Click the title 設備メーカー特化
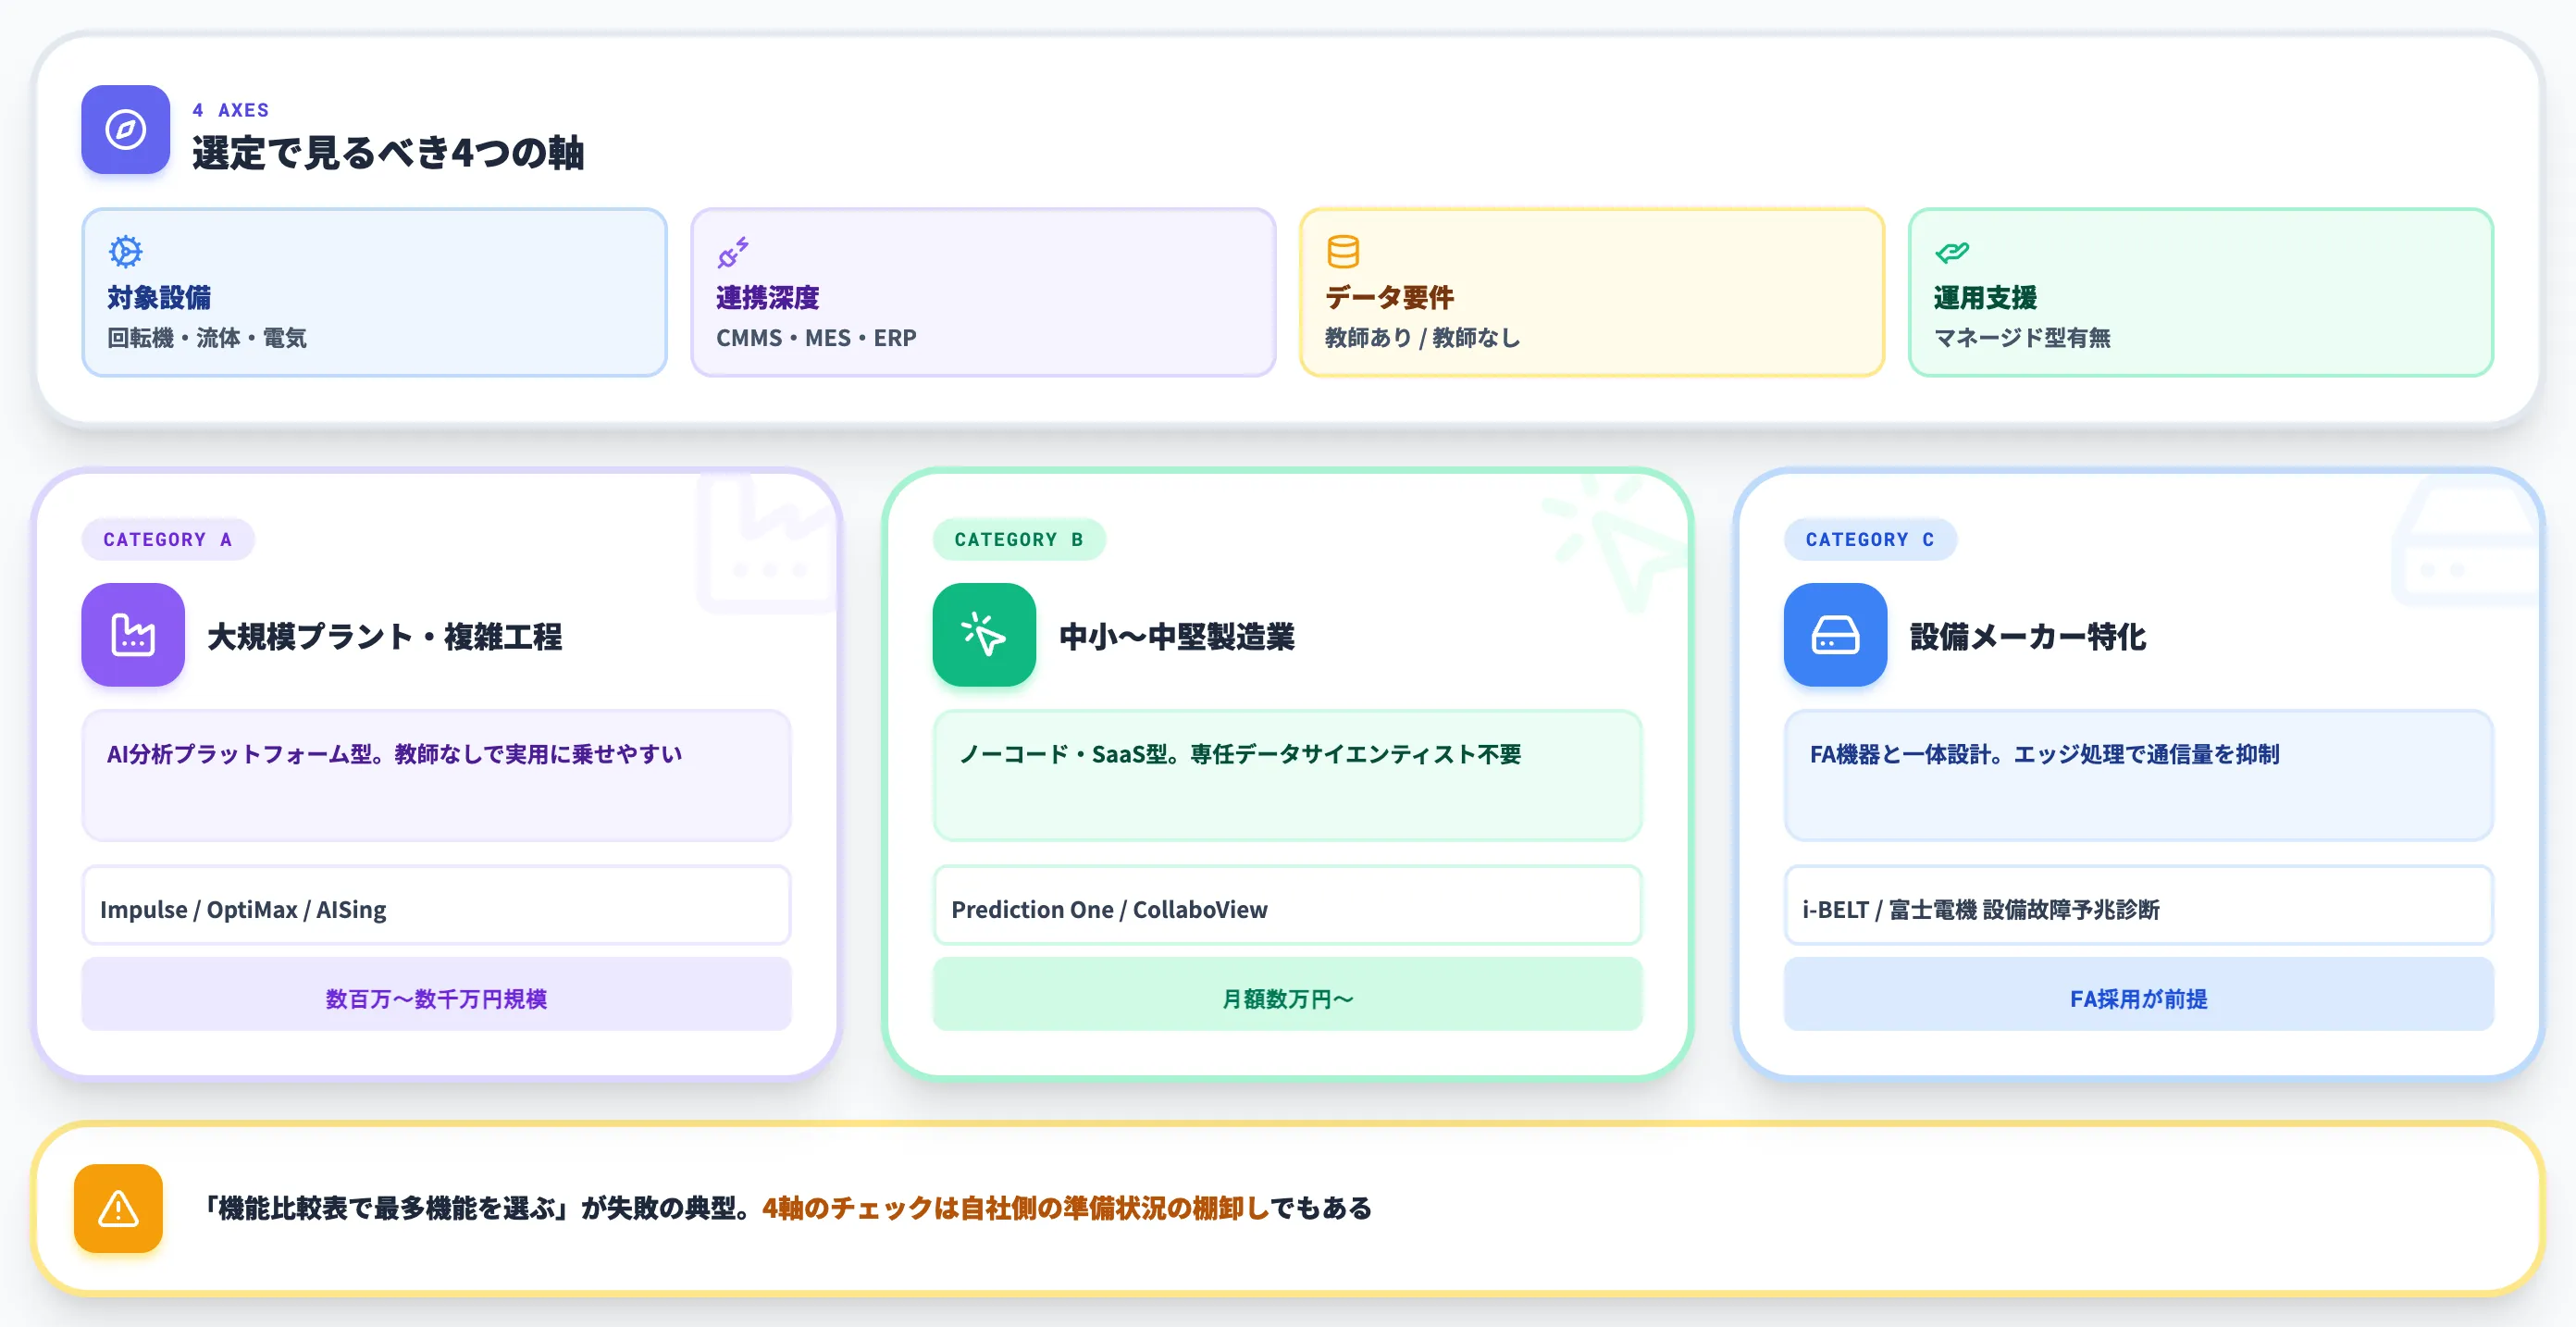The width and height of the screenshot is (2576, 1327). 2028,637
